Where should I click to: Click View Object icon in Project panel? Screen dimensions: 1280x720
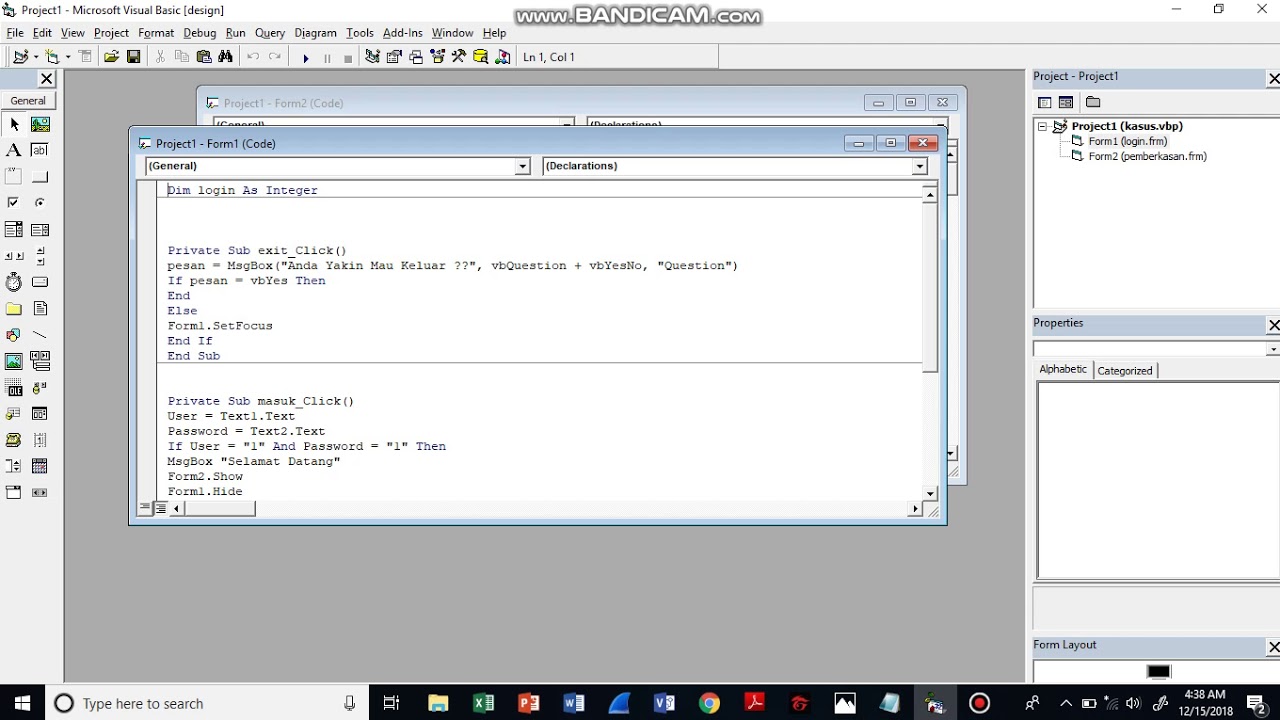[1066, 102]
